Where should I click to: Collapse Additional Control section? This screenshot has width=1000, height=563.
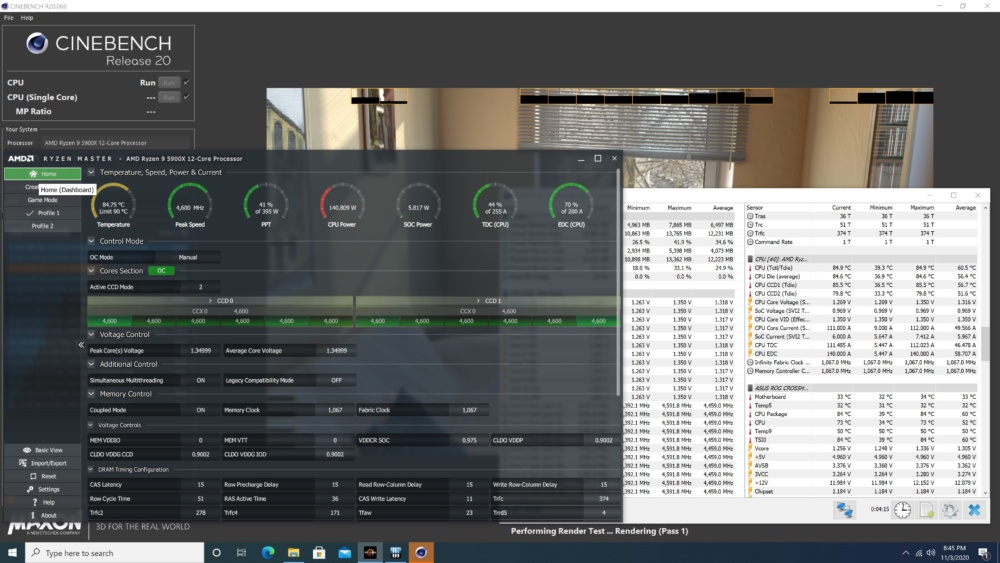coord(91,364)
